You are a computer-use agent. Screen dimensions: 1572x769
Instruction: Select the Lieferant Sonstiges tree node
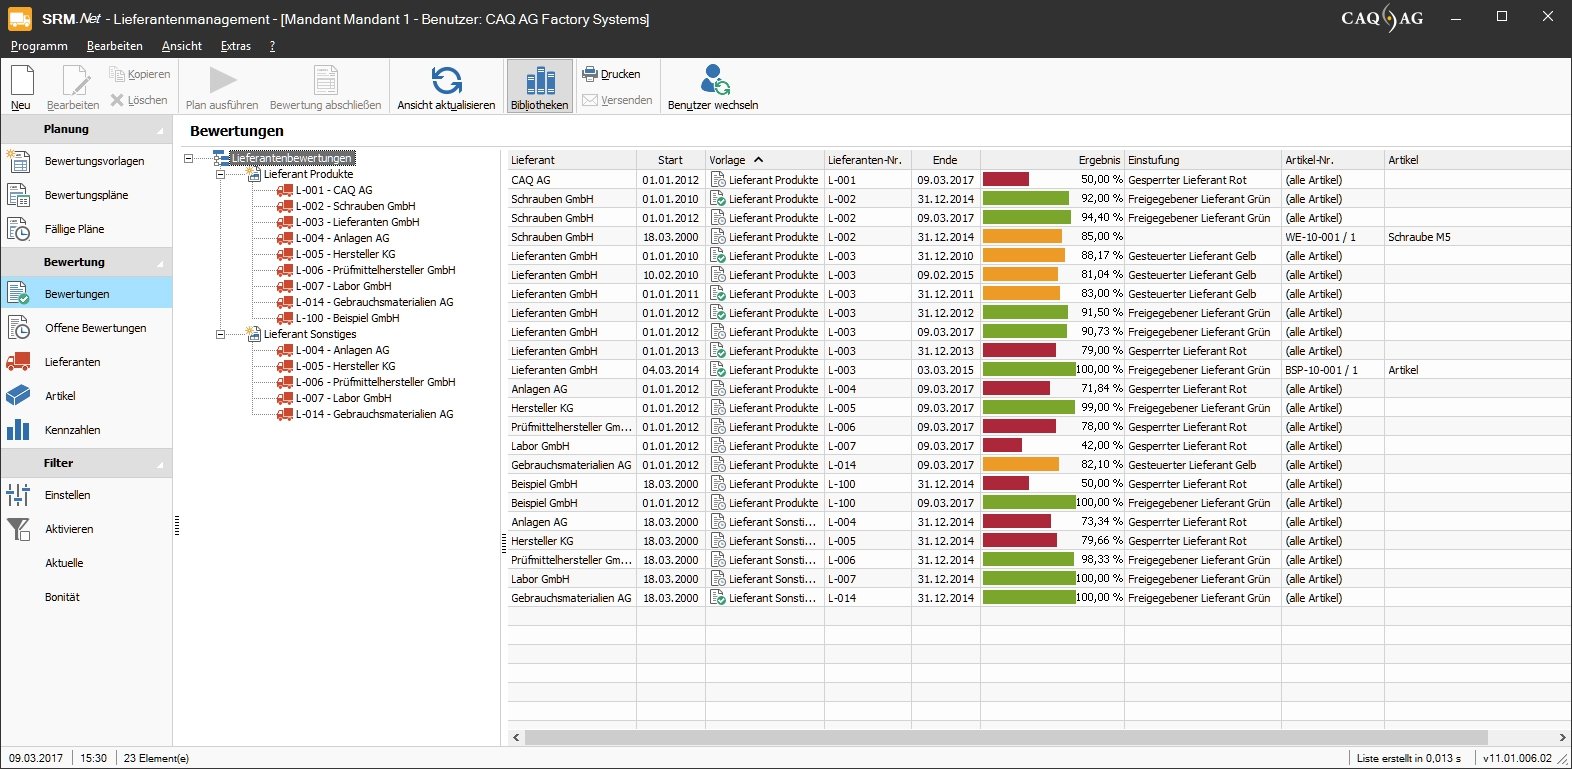point(310,334)
